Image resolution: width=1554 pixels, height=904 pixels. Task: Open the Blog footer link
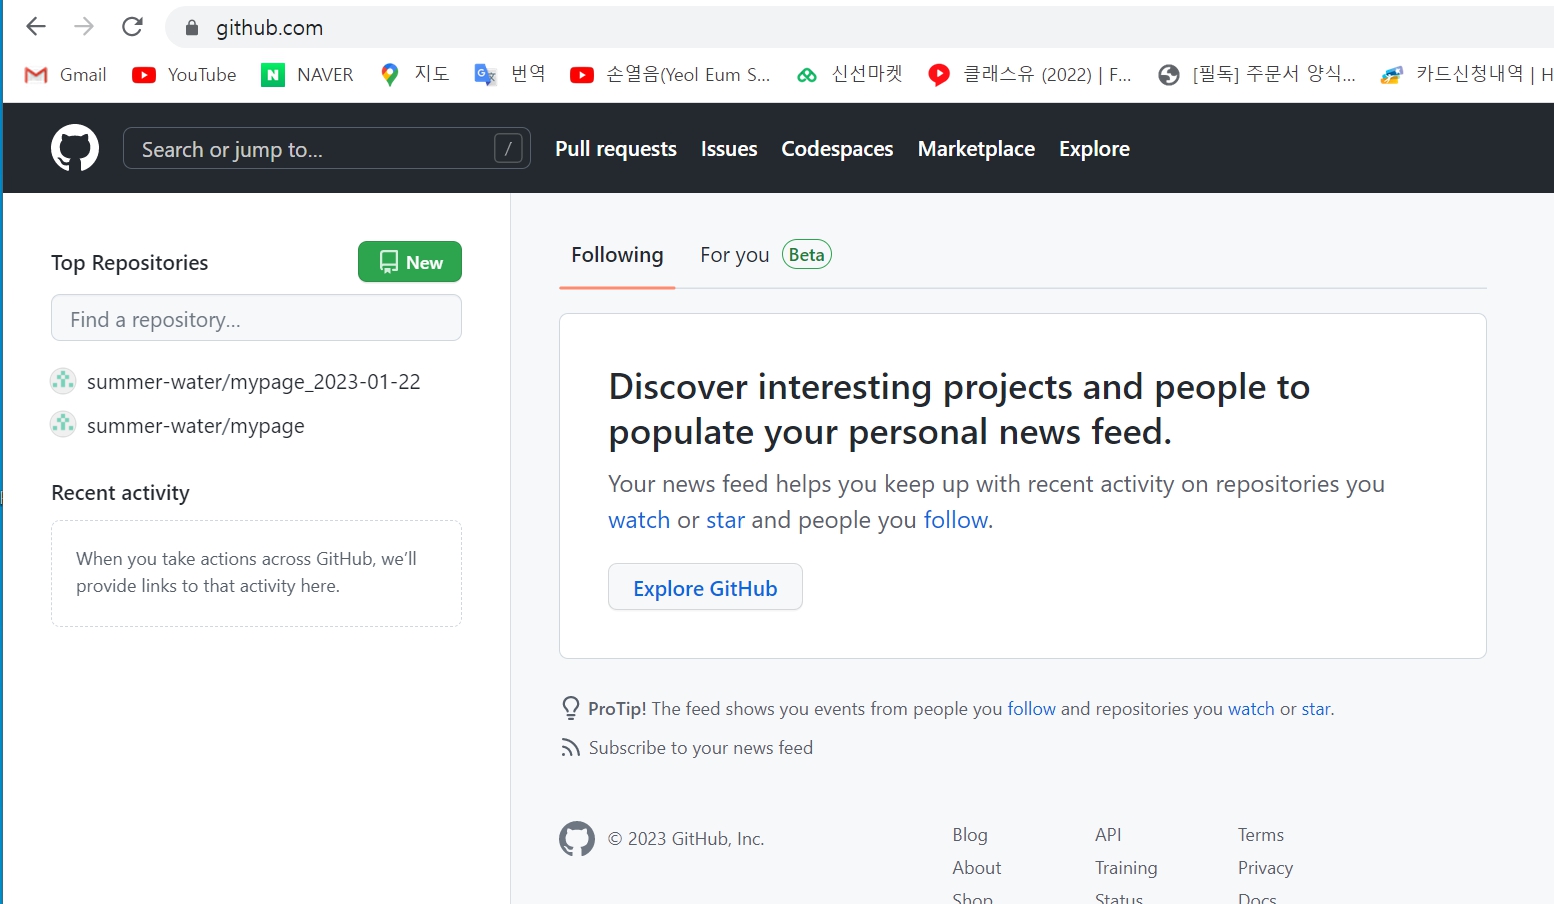point(970,835)
